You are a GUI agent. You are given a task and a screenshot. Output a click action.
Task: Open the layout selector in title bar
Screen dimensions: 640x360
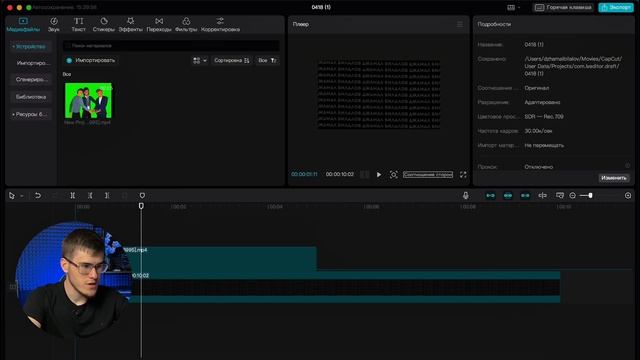(513, 7)
